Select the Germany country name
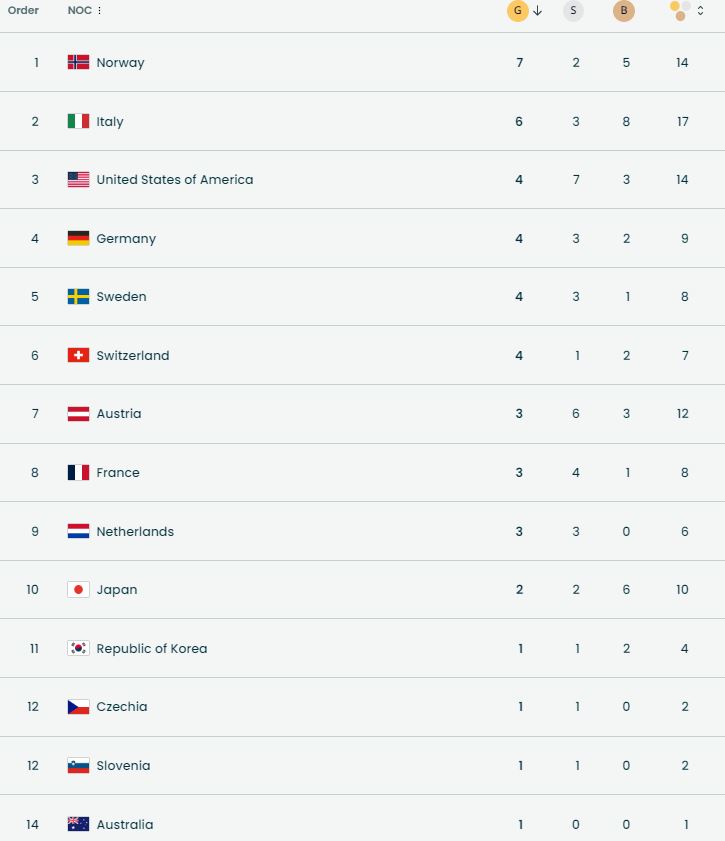The width and height of the screenshot is (725, 841). 126,239
